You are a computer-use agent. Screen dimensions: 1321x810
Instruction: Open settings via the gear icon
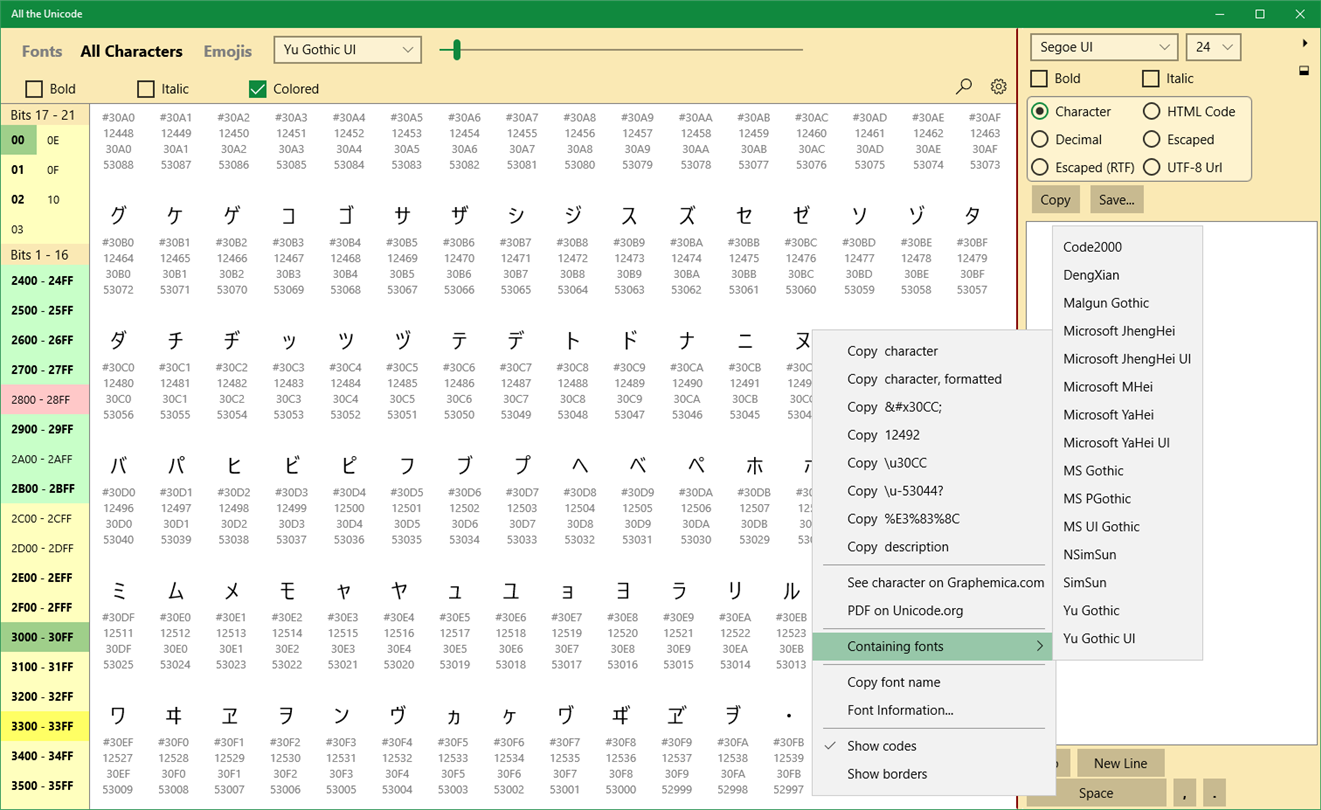(x=998, y=87)
